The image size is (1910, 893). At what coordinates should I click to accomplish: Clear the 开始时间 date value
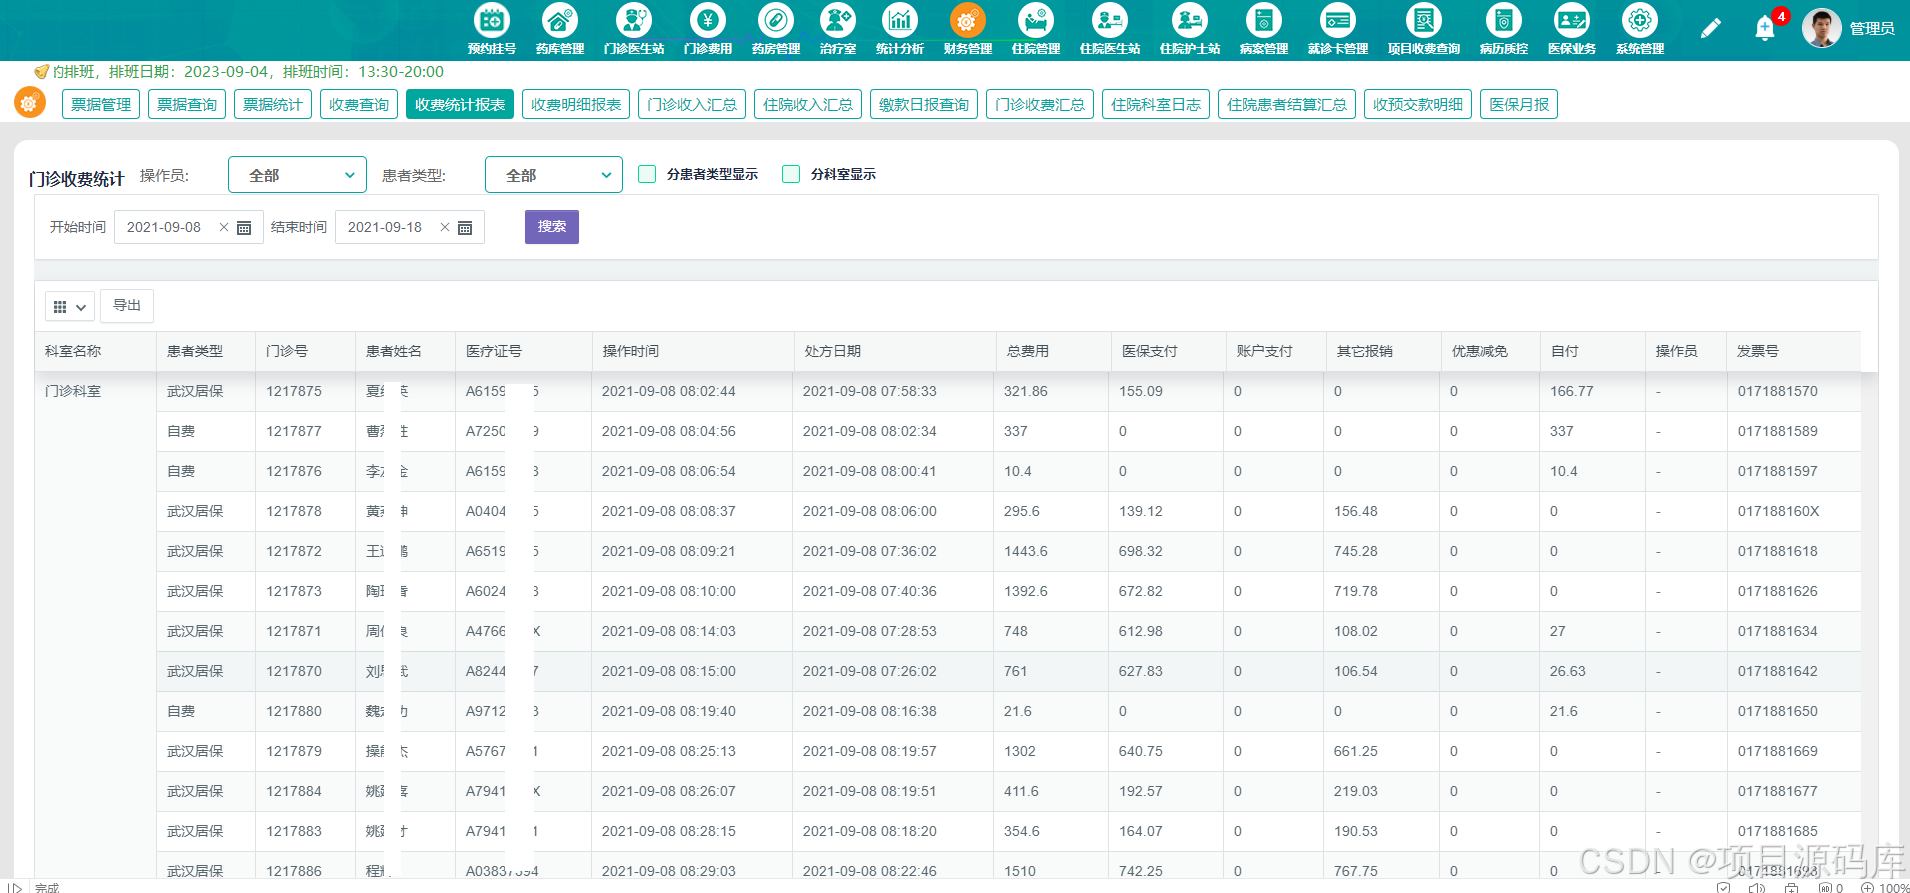224,228
